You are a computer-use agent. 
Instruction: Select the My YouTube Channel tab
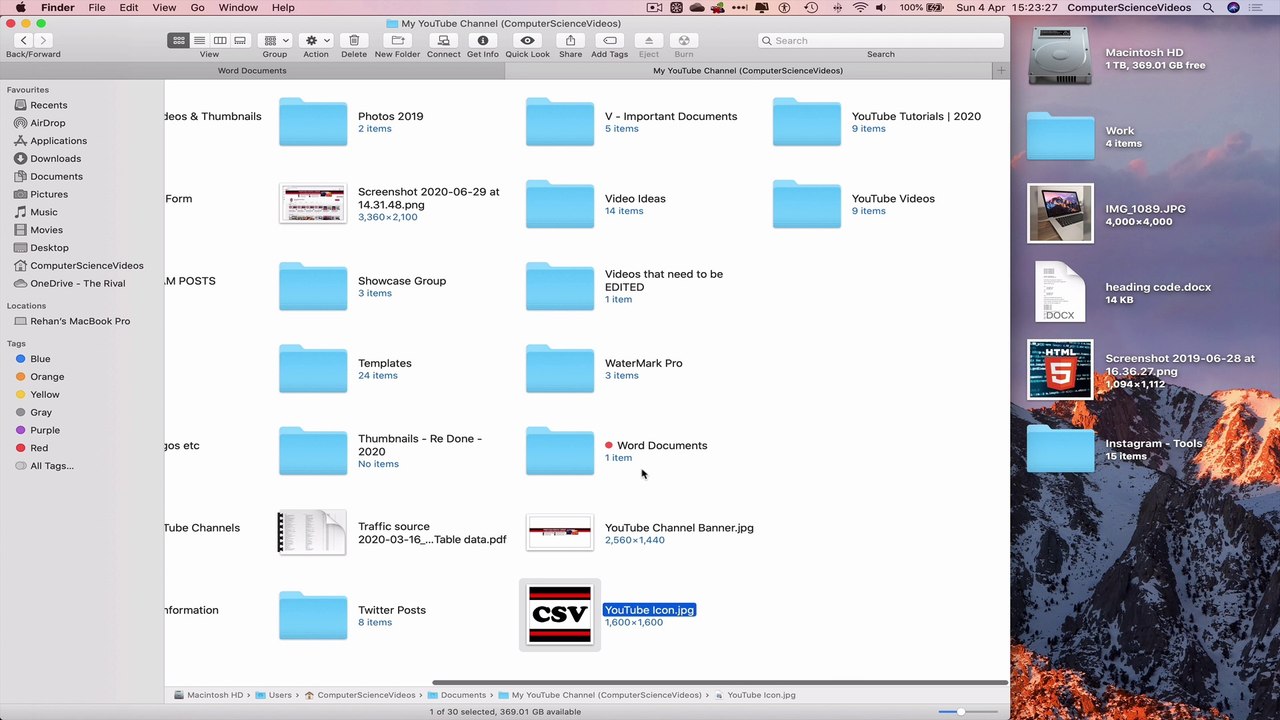tap(748, 71)
